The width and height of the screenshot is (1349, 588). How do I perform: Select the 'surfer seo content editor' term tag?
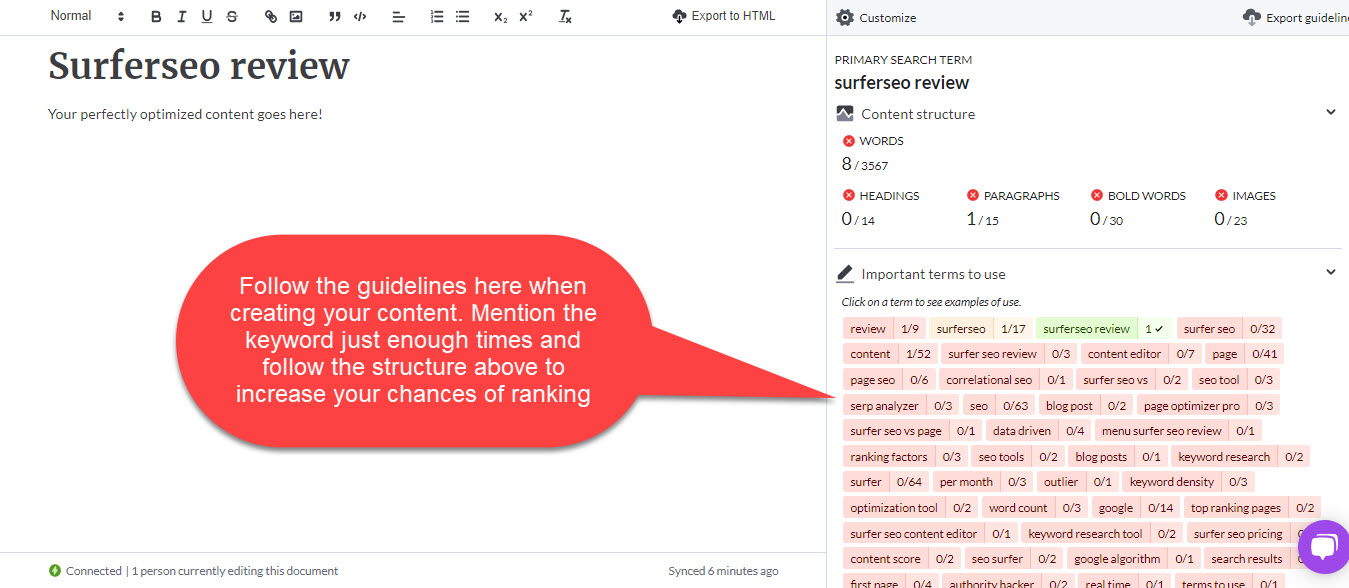pos(931,534)
